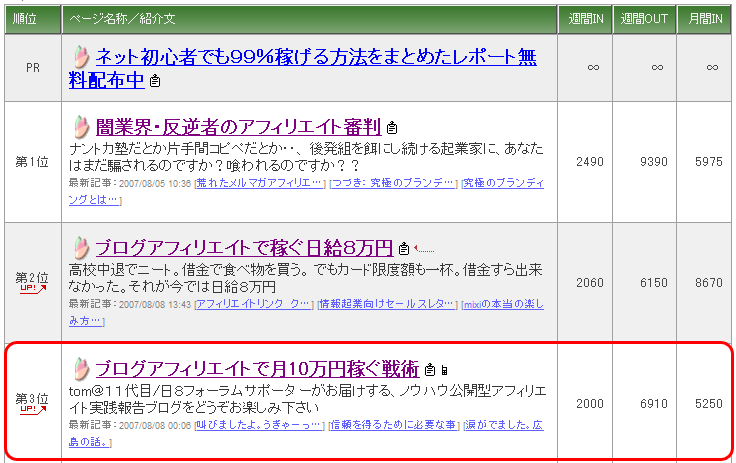This screenshot has width=736, height=463.
Task: Click the timestamp 2007/08/08 00:06
Action: (155, 425)
